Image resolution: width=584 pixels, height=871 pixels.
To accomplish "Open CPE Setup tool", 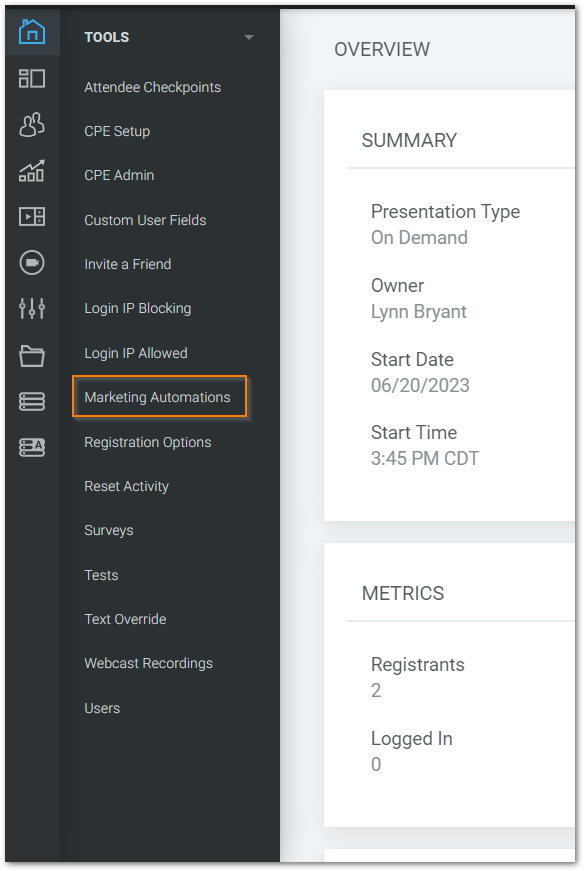I will 117,131.
